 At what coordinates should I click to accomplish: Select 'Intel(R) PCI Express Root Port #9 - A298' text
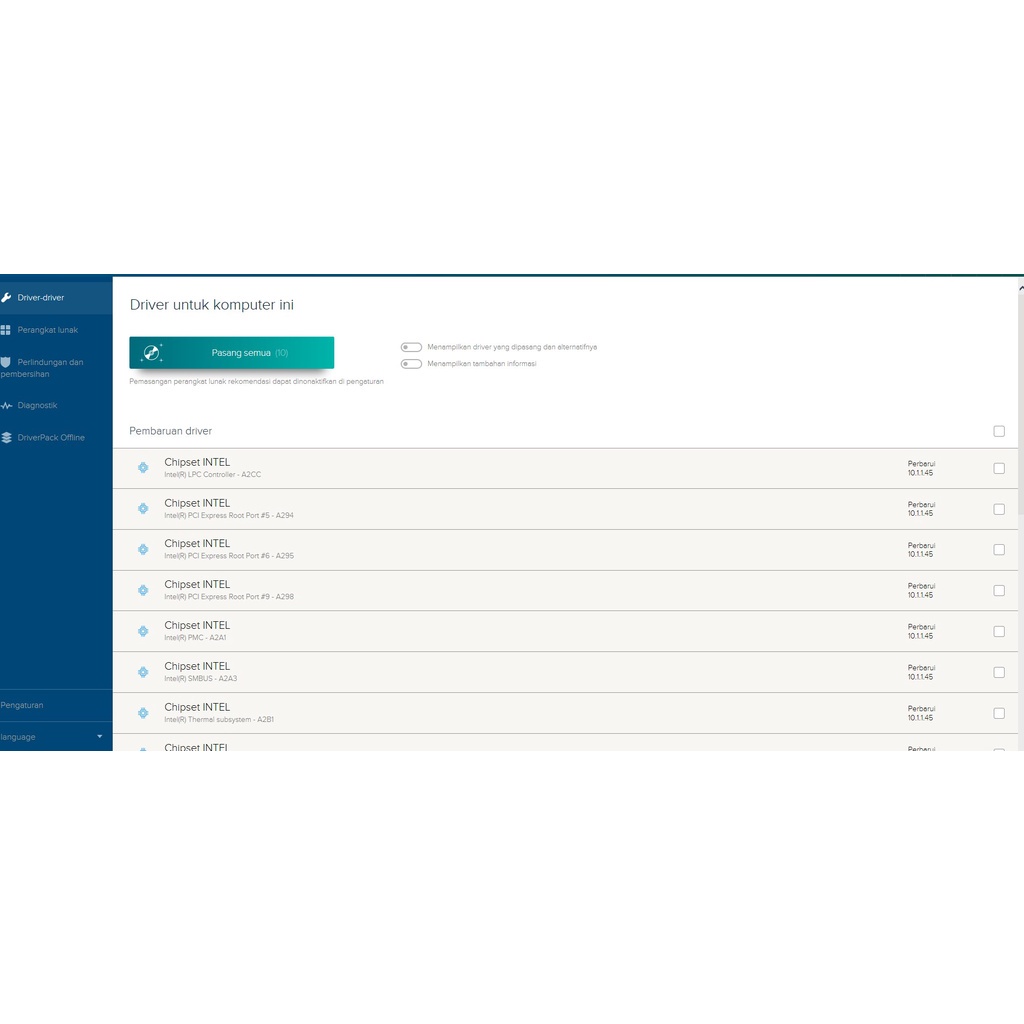229,597
